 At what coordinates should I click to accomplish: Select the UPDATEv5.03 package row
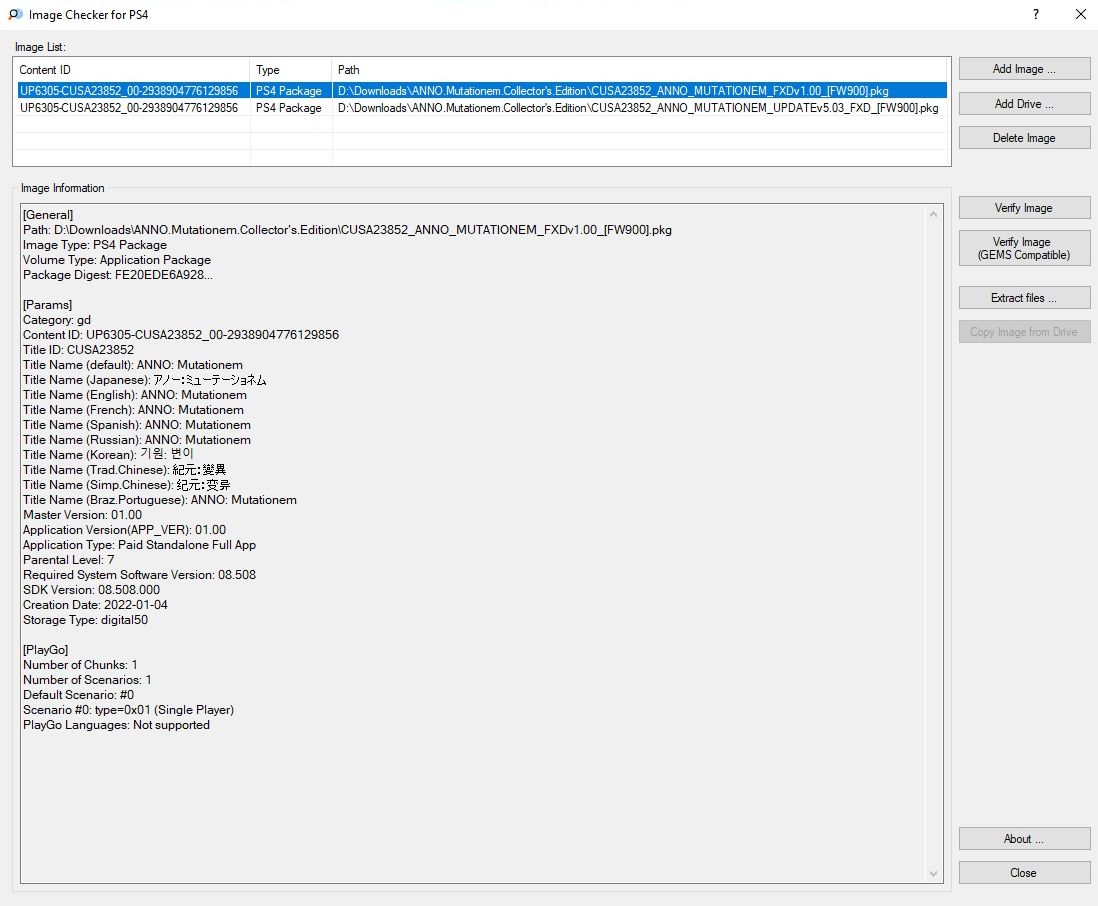pyautogui.click(x=482, y=108)
